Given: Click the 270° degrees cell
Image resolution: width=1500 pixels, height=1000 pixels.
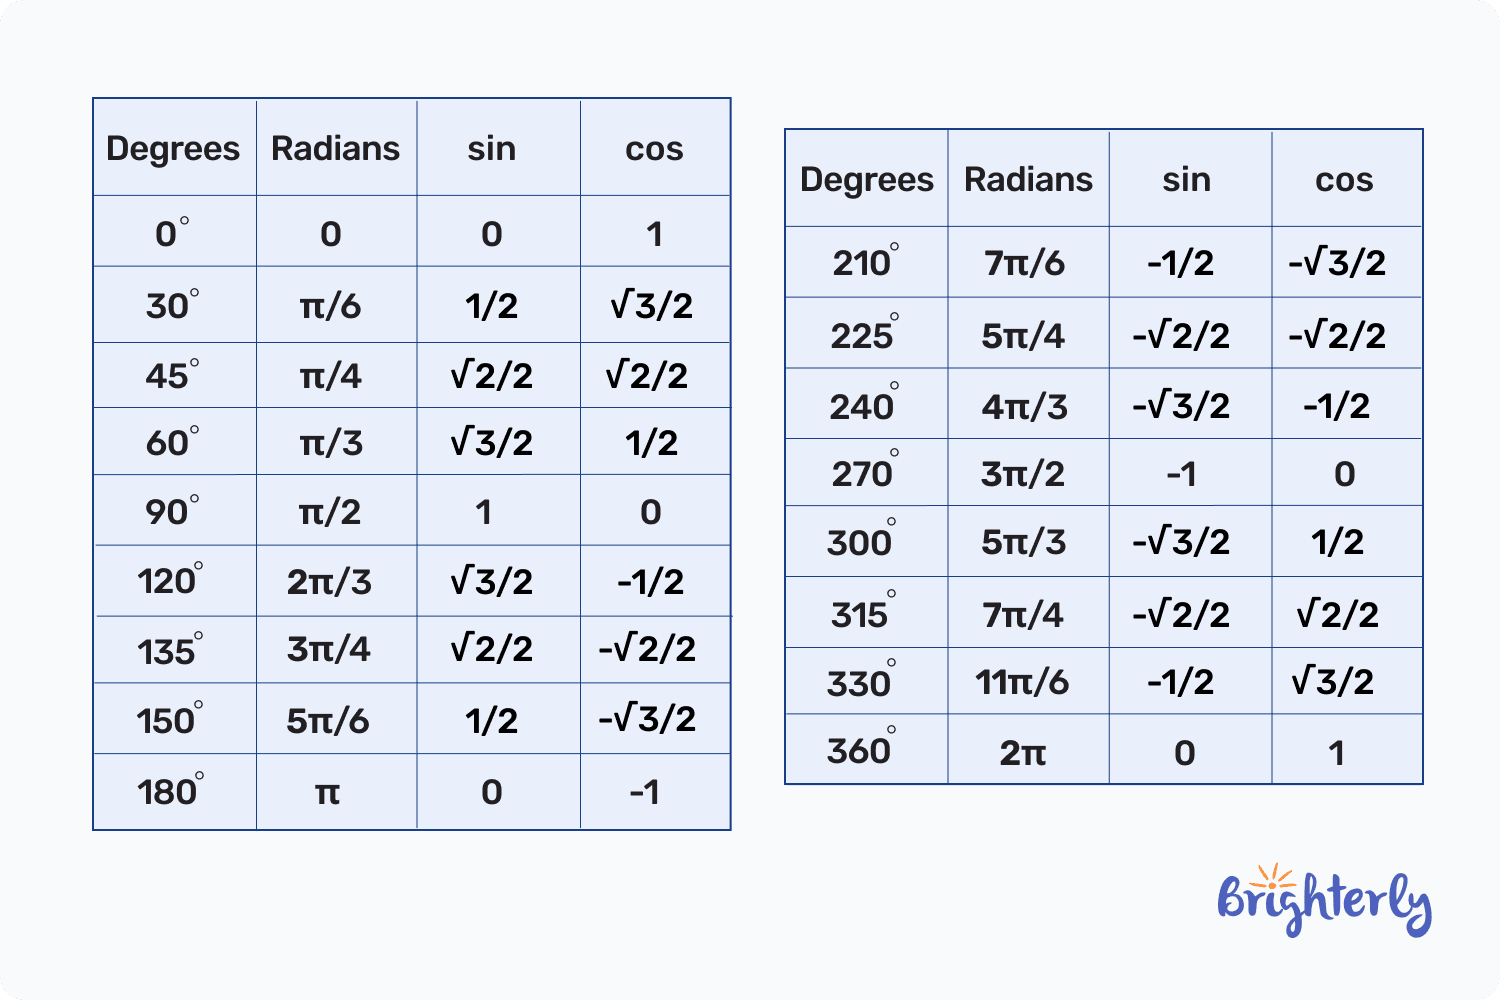Looking at the screenshot, I should coord(865,473).
